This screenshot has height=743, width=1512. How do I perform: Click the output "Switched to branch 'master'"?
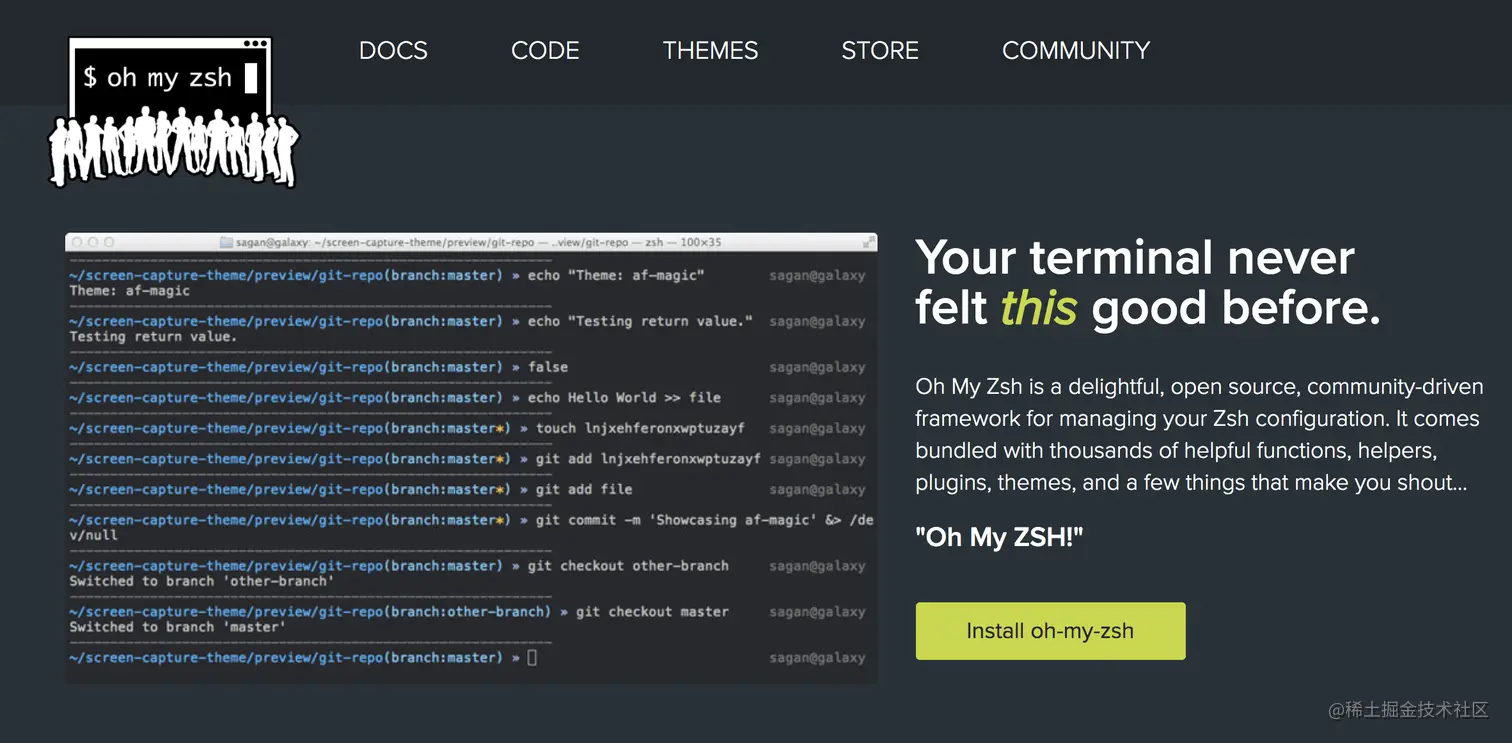point(177,627)
